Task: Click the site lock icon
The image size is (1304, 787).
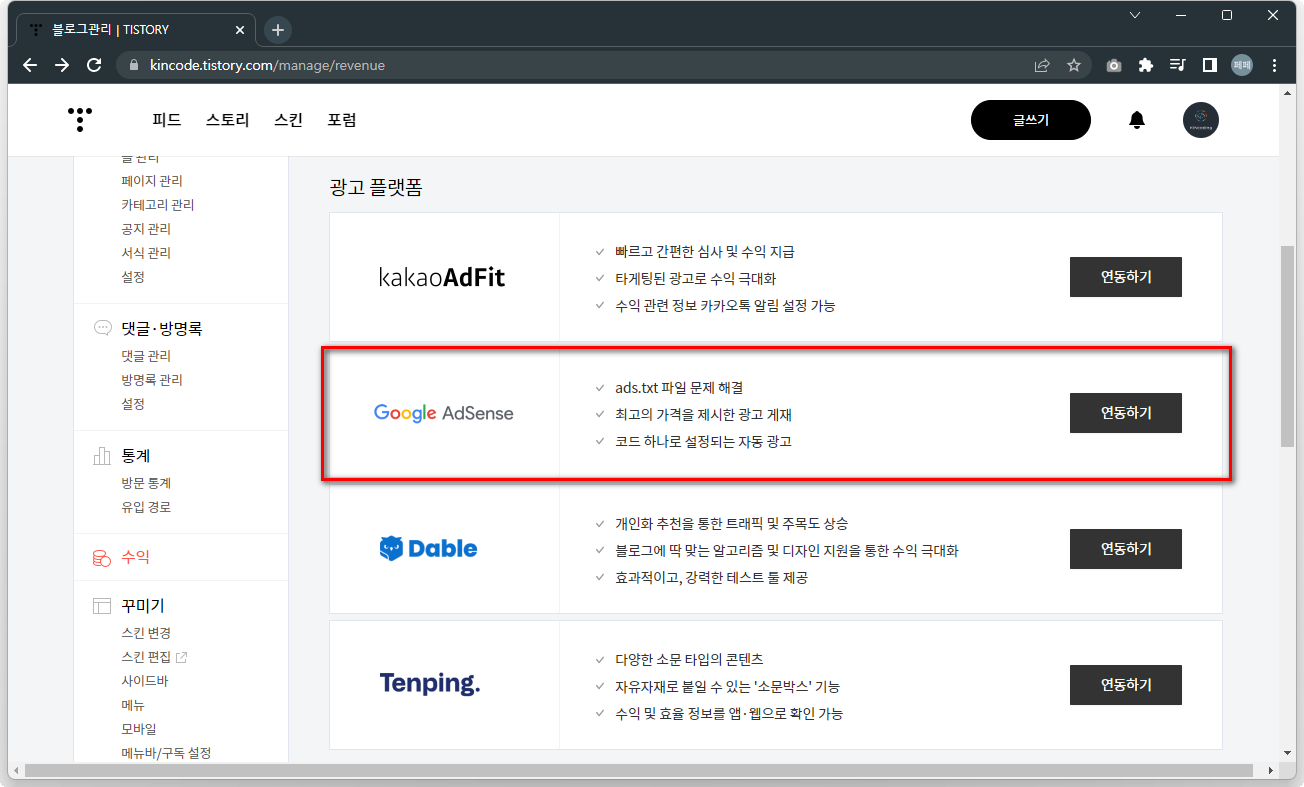Action: pos(134,65)
